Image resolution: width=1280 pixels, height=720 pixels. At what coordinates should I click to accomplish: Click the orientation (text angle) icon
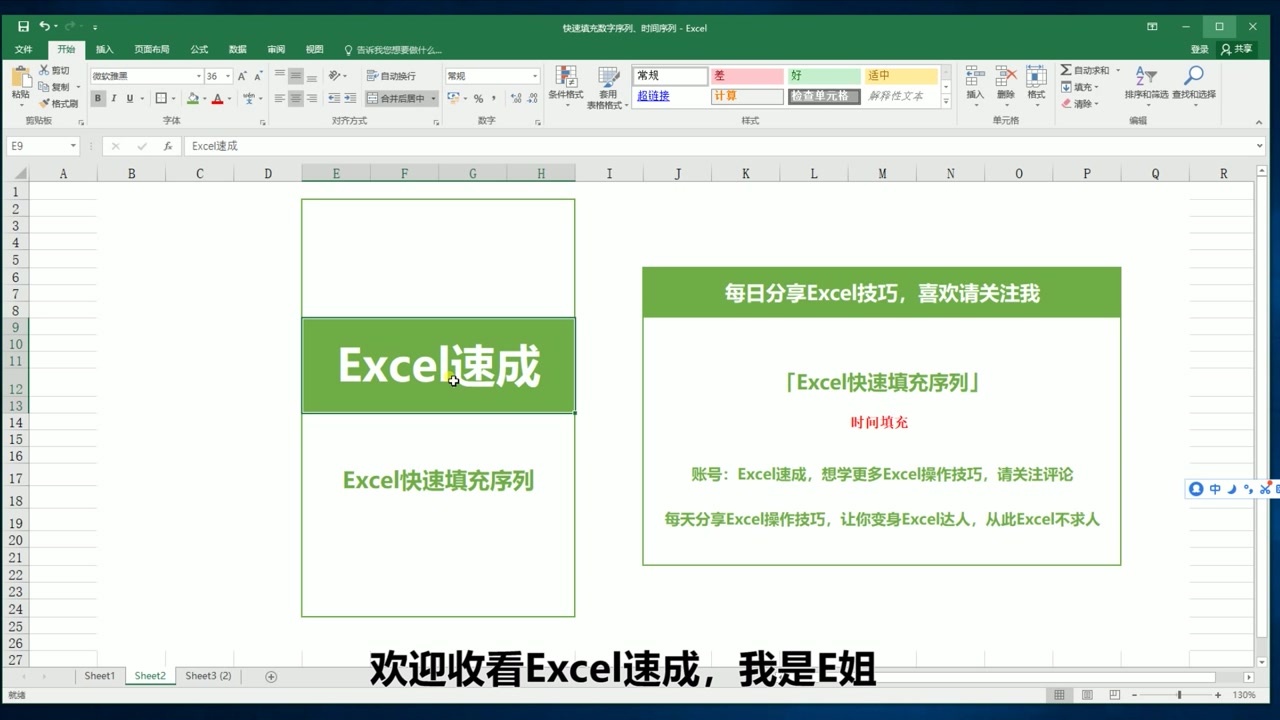(334, 76)
